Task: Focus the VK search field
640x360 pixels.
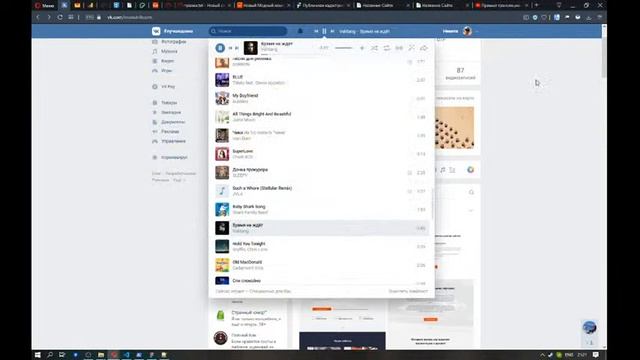Action: [x=248, y=31]
